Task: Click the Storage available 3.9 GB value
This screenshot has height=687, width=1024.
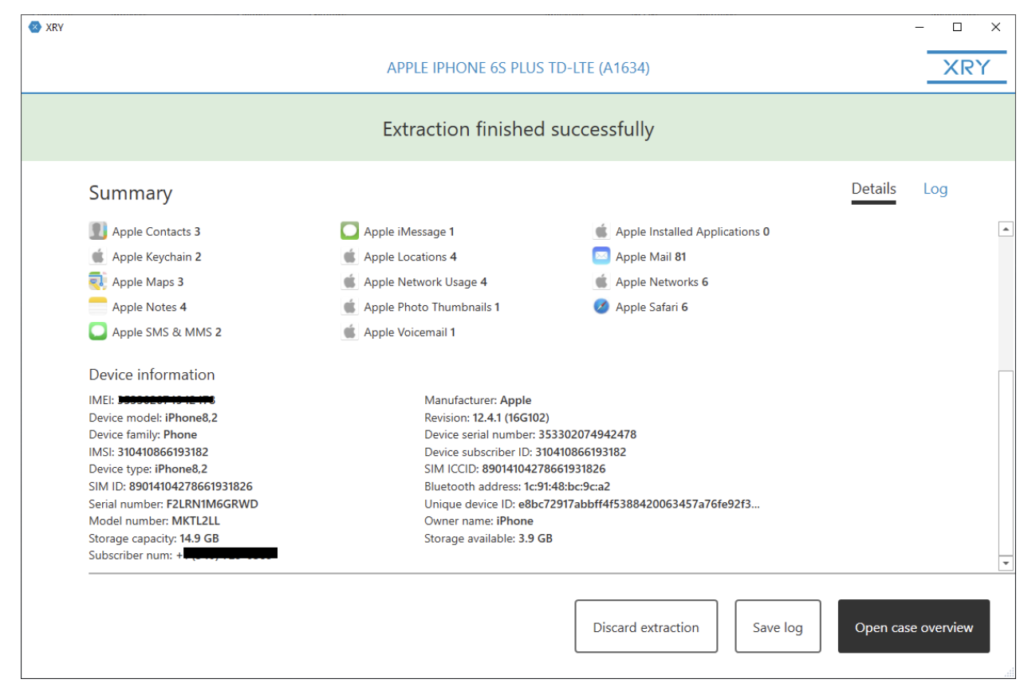Action: tap(536, 538)
